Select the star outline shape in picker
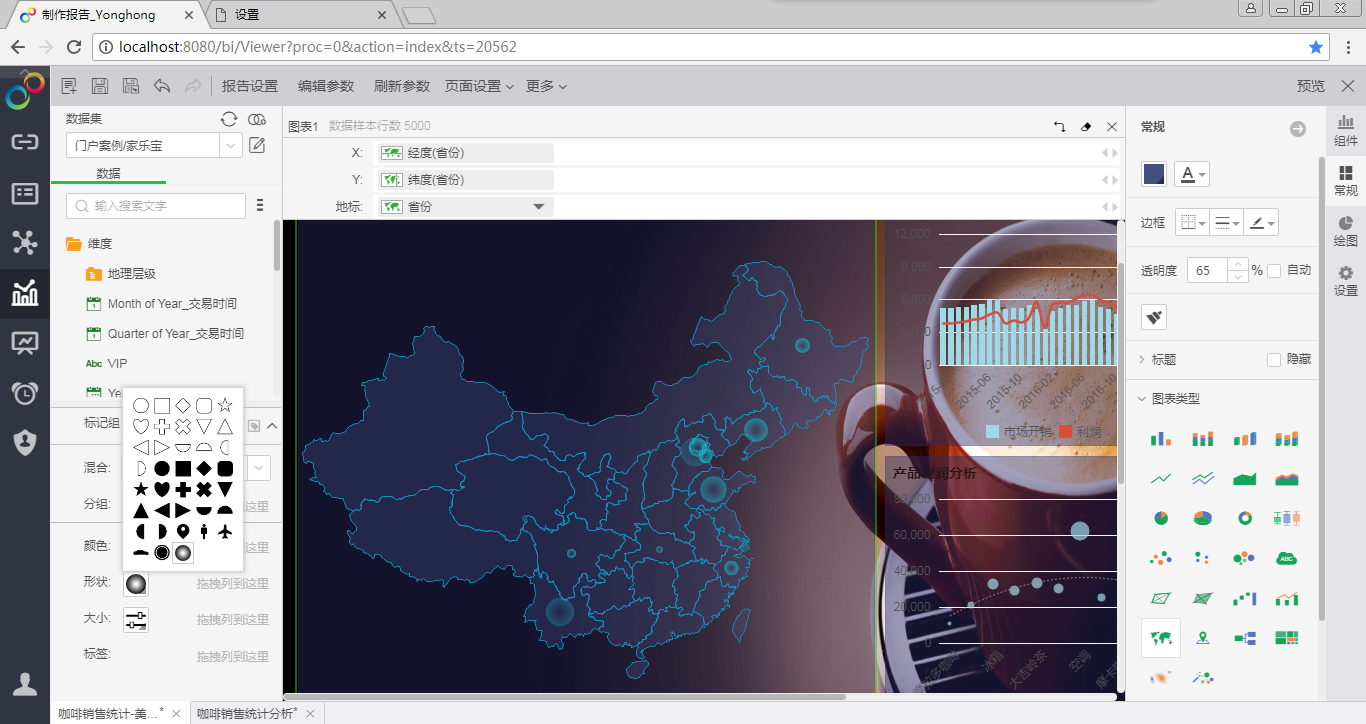The height and width of the screenshot is (724, 1366). click(225, 405)
